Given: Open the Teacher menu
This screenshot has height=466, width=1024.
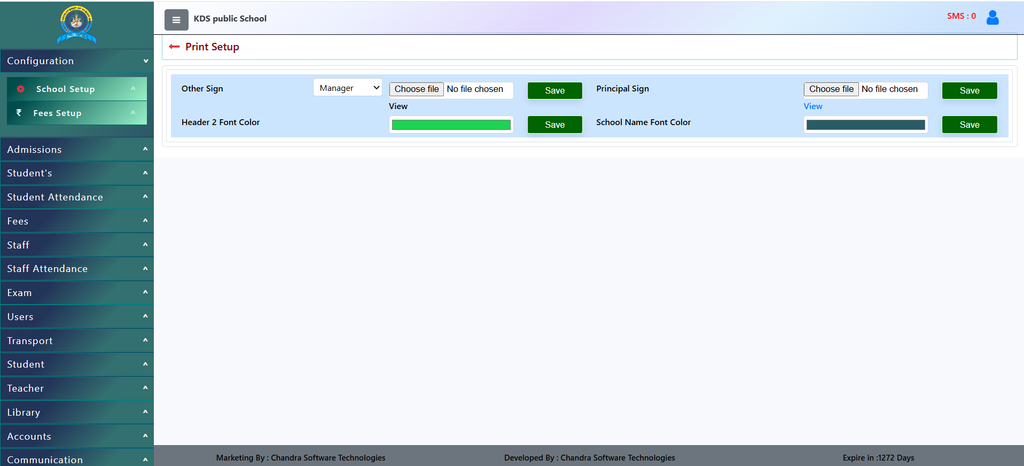Looking at the screenshot, I should (x=76, y=388).
